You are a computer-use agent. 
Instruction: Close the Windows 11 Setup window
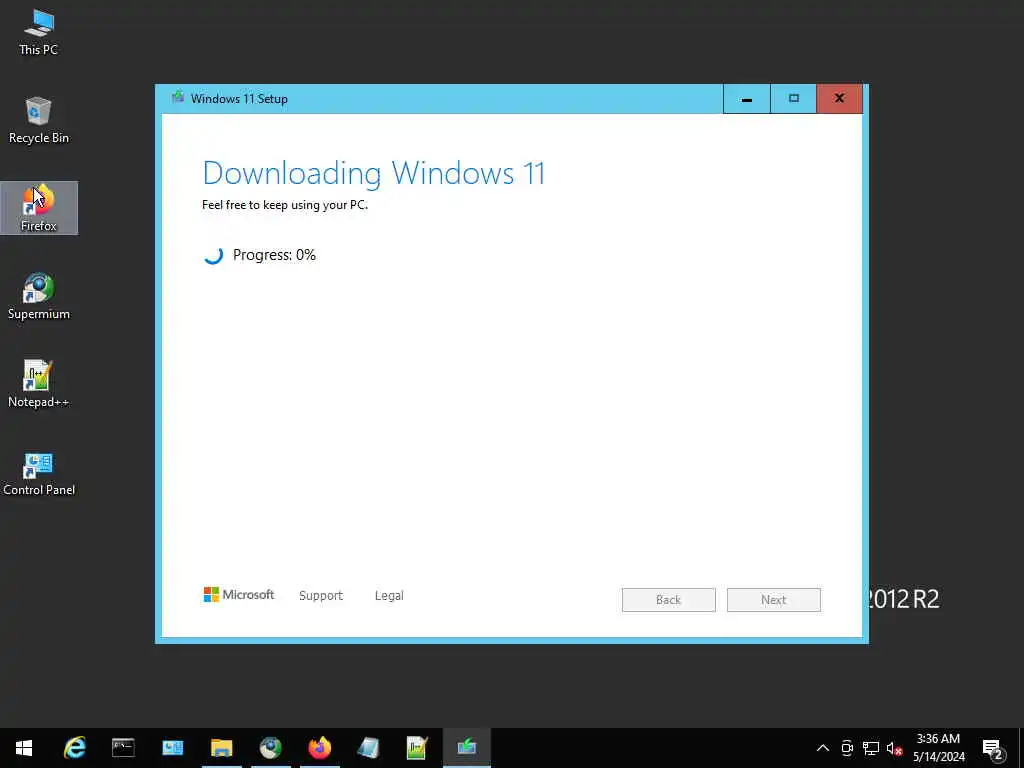[840, 99]
